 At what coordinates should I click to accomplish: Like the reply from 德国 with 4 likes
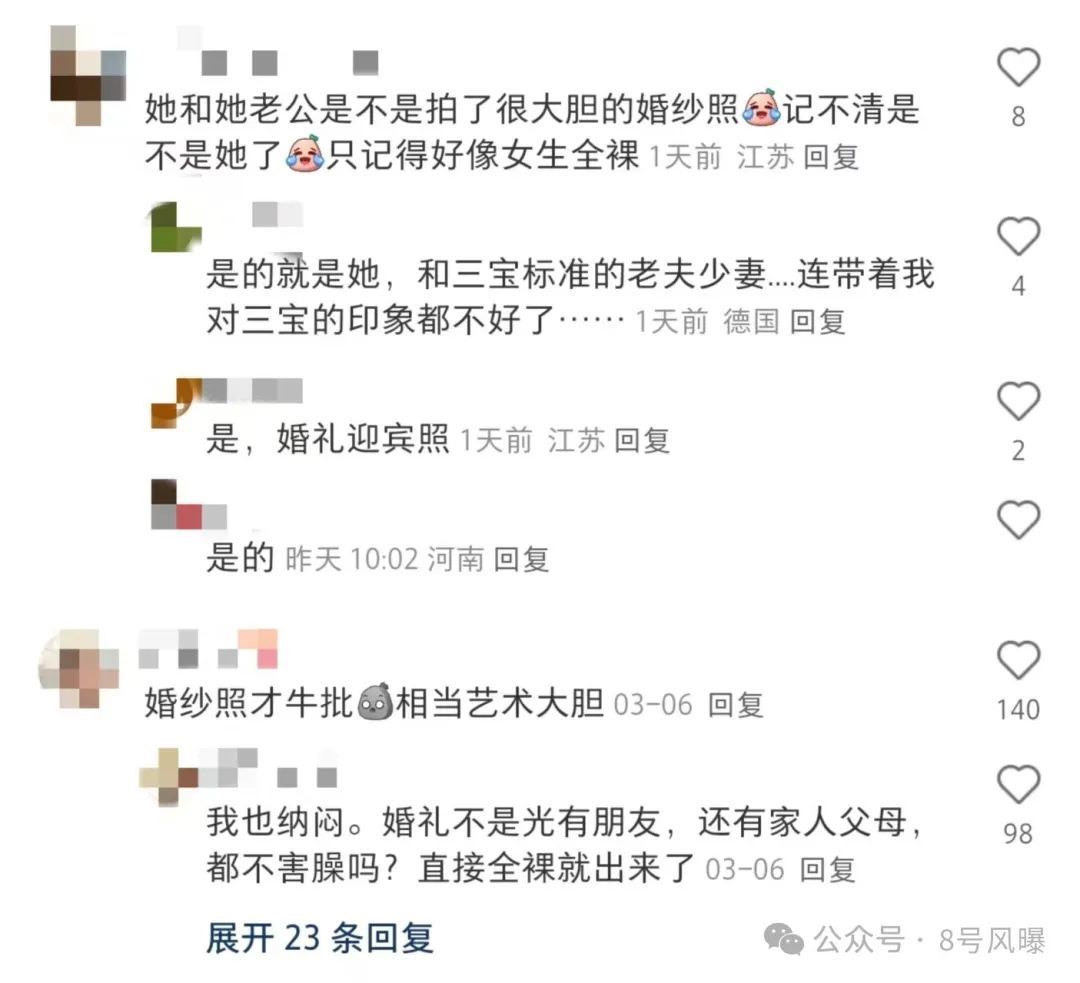(x=1018, y=236)
